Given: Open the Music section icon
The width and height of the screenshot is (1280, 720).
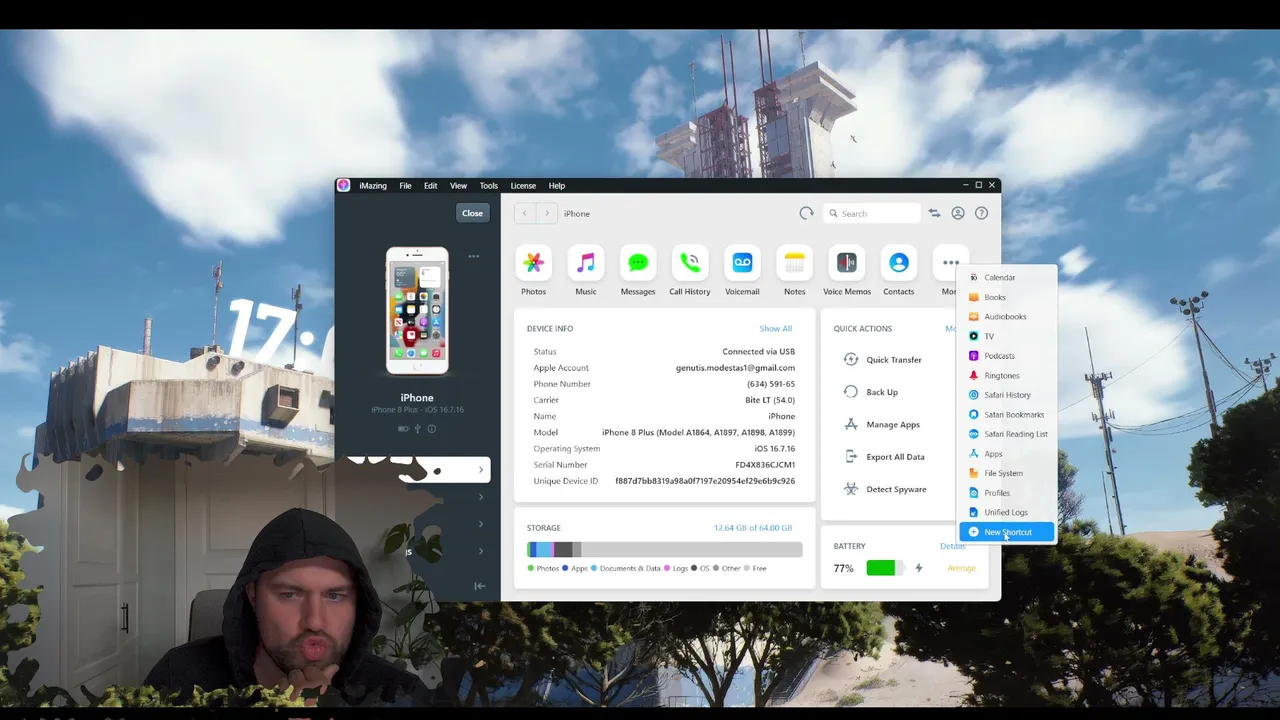Looking at the screenshot, I should click(586, 263).
